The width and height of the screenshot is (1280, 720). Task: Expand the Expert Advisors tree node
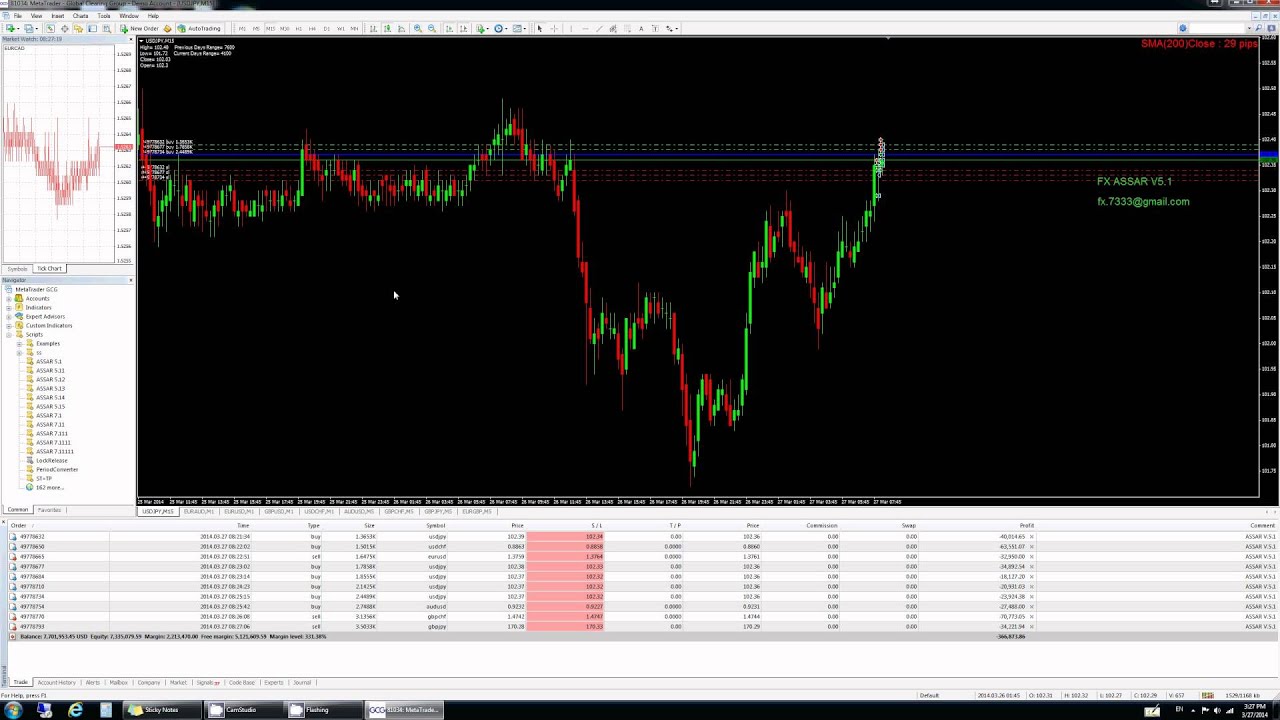click(x=9, y=316)
